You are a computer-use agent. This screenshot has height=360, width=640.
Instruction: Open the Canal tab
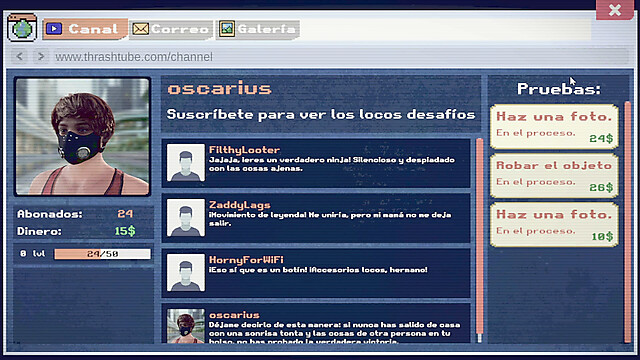click(x=85, y=29)
